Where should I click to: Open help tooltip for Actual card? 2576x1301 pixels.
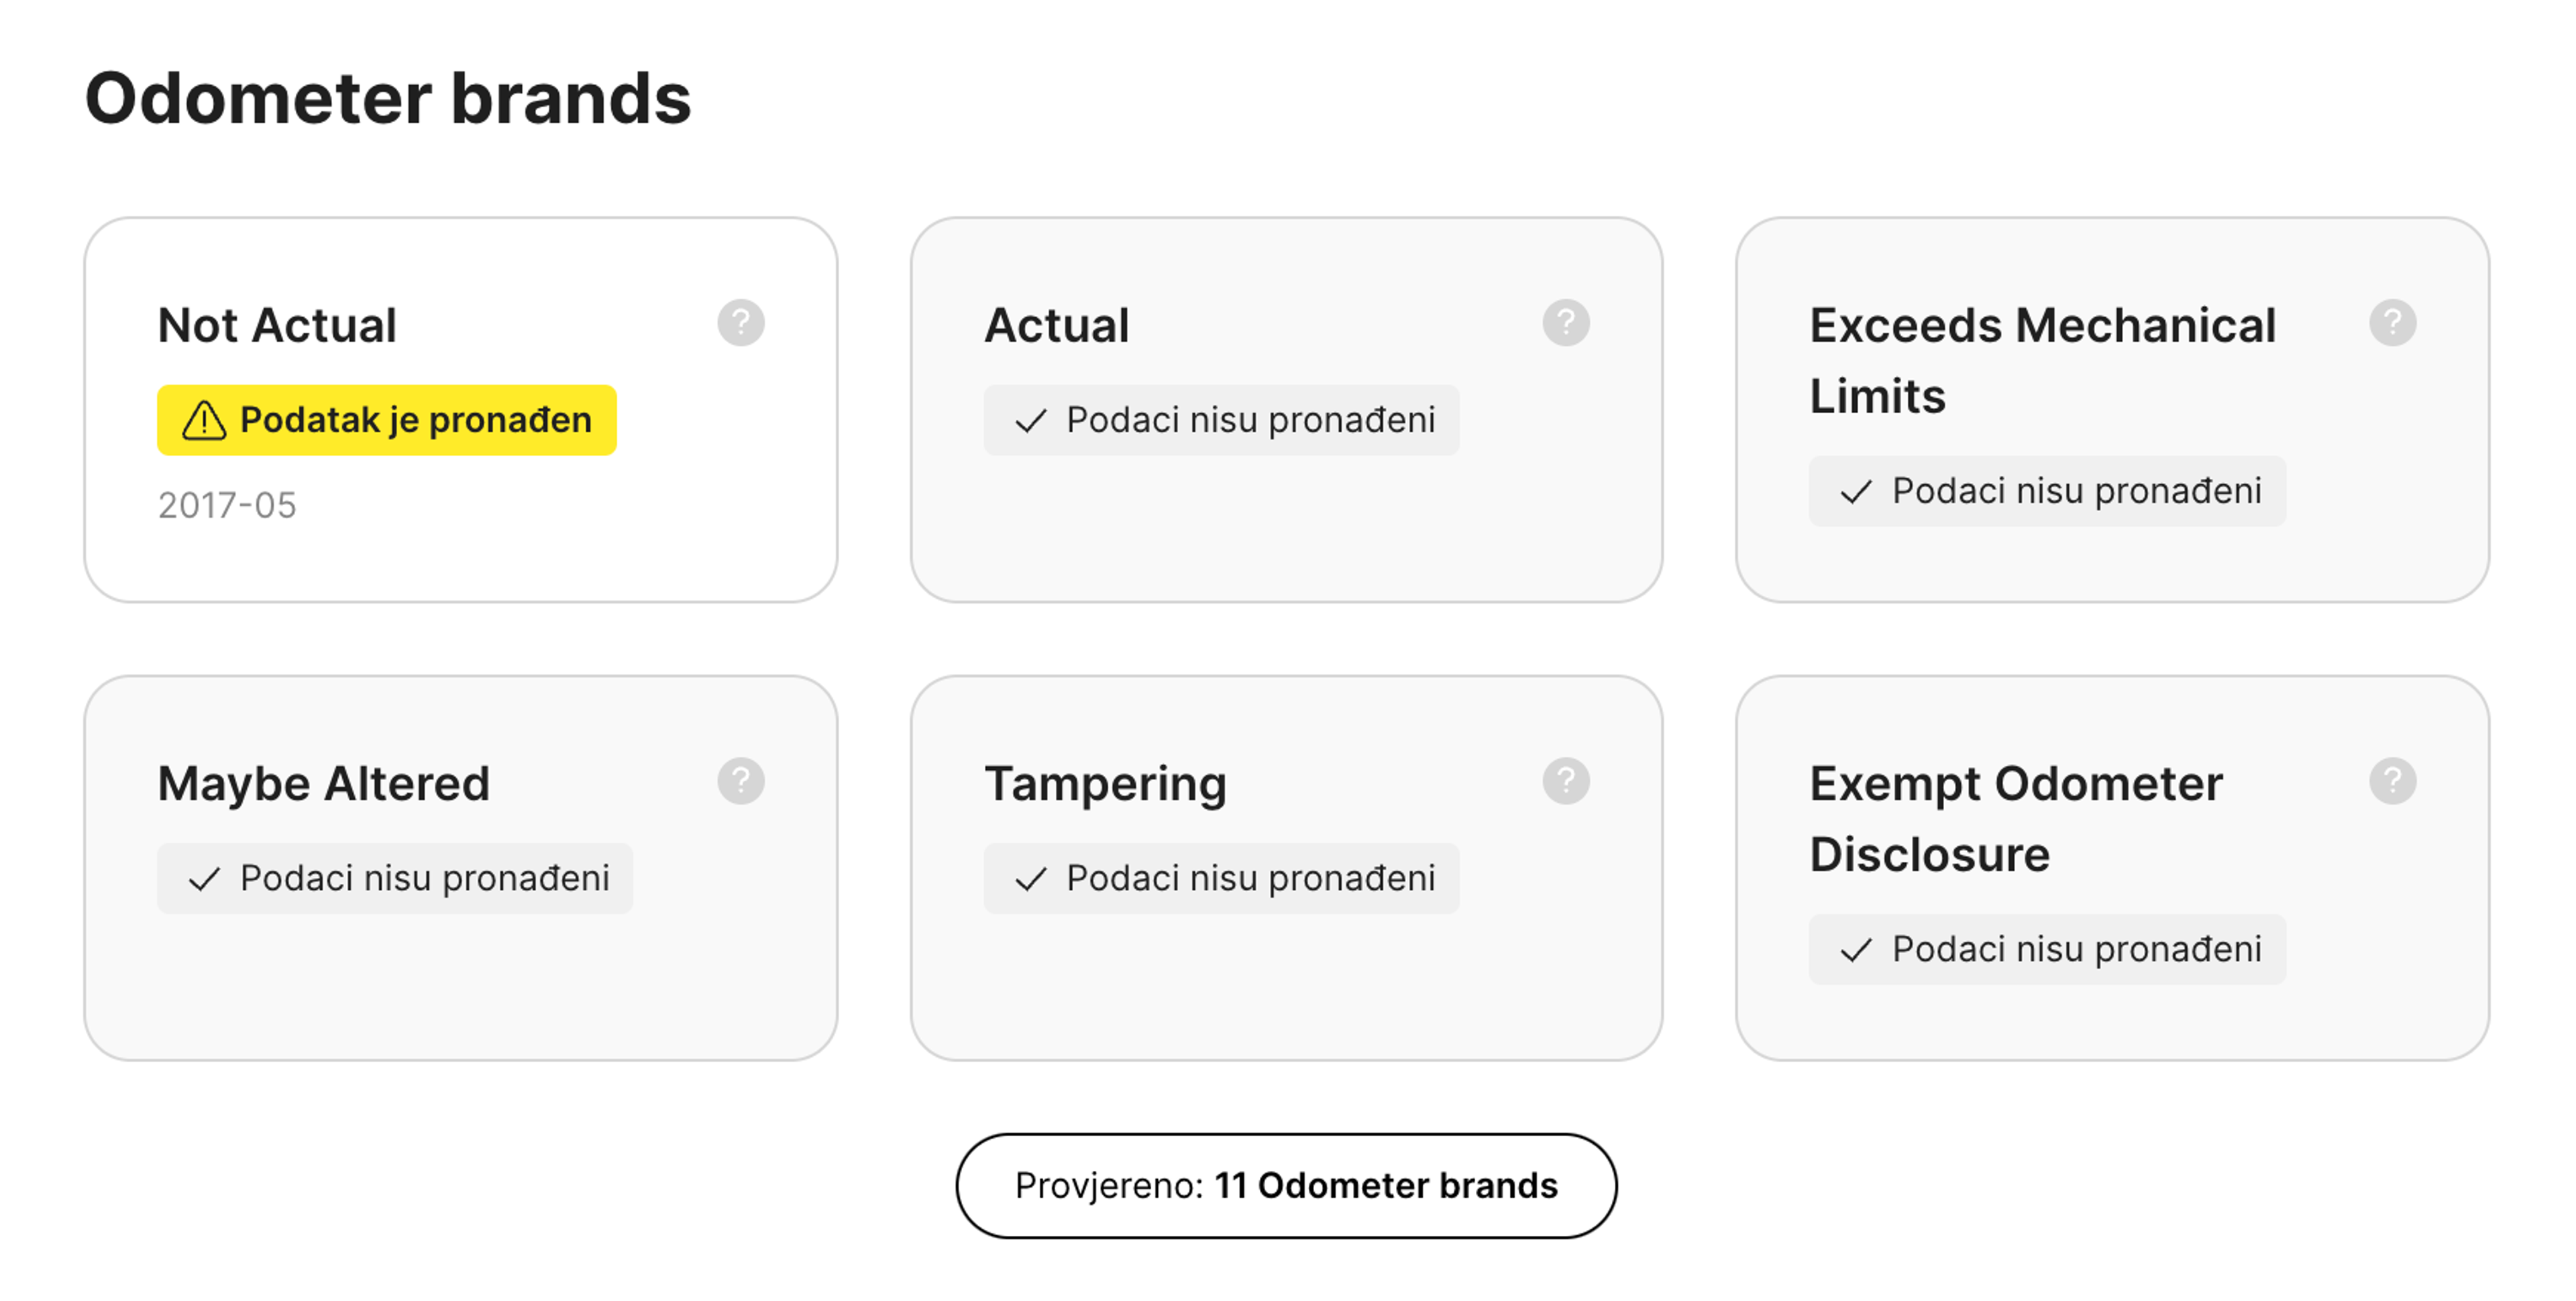click(1565, 323)
